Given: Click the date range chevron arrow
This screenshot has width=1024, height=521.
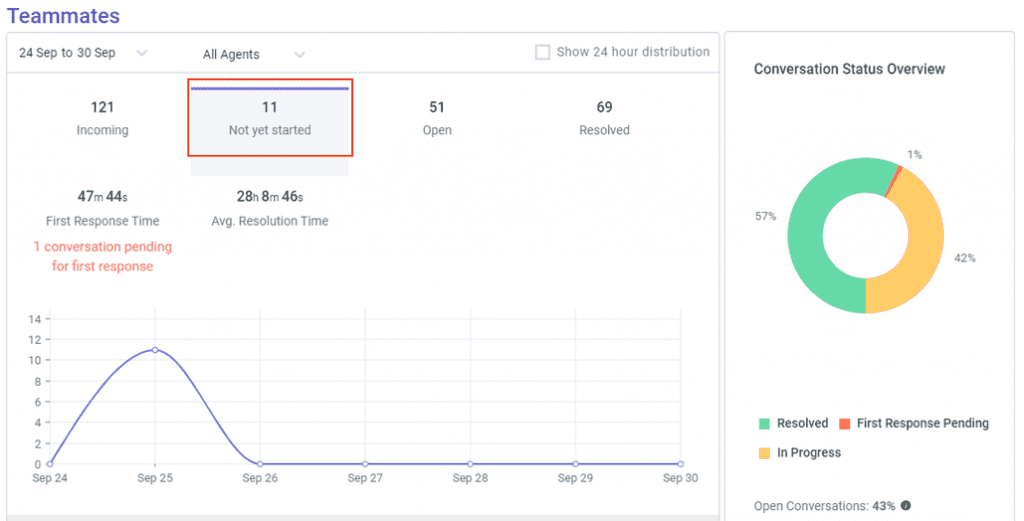Looking at the screenshot, I should [142, 54].
